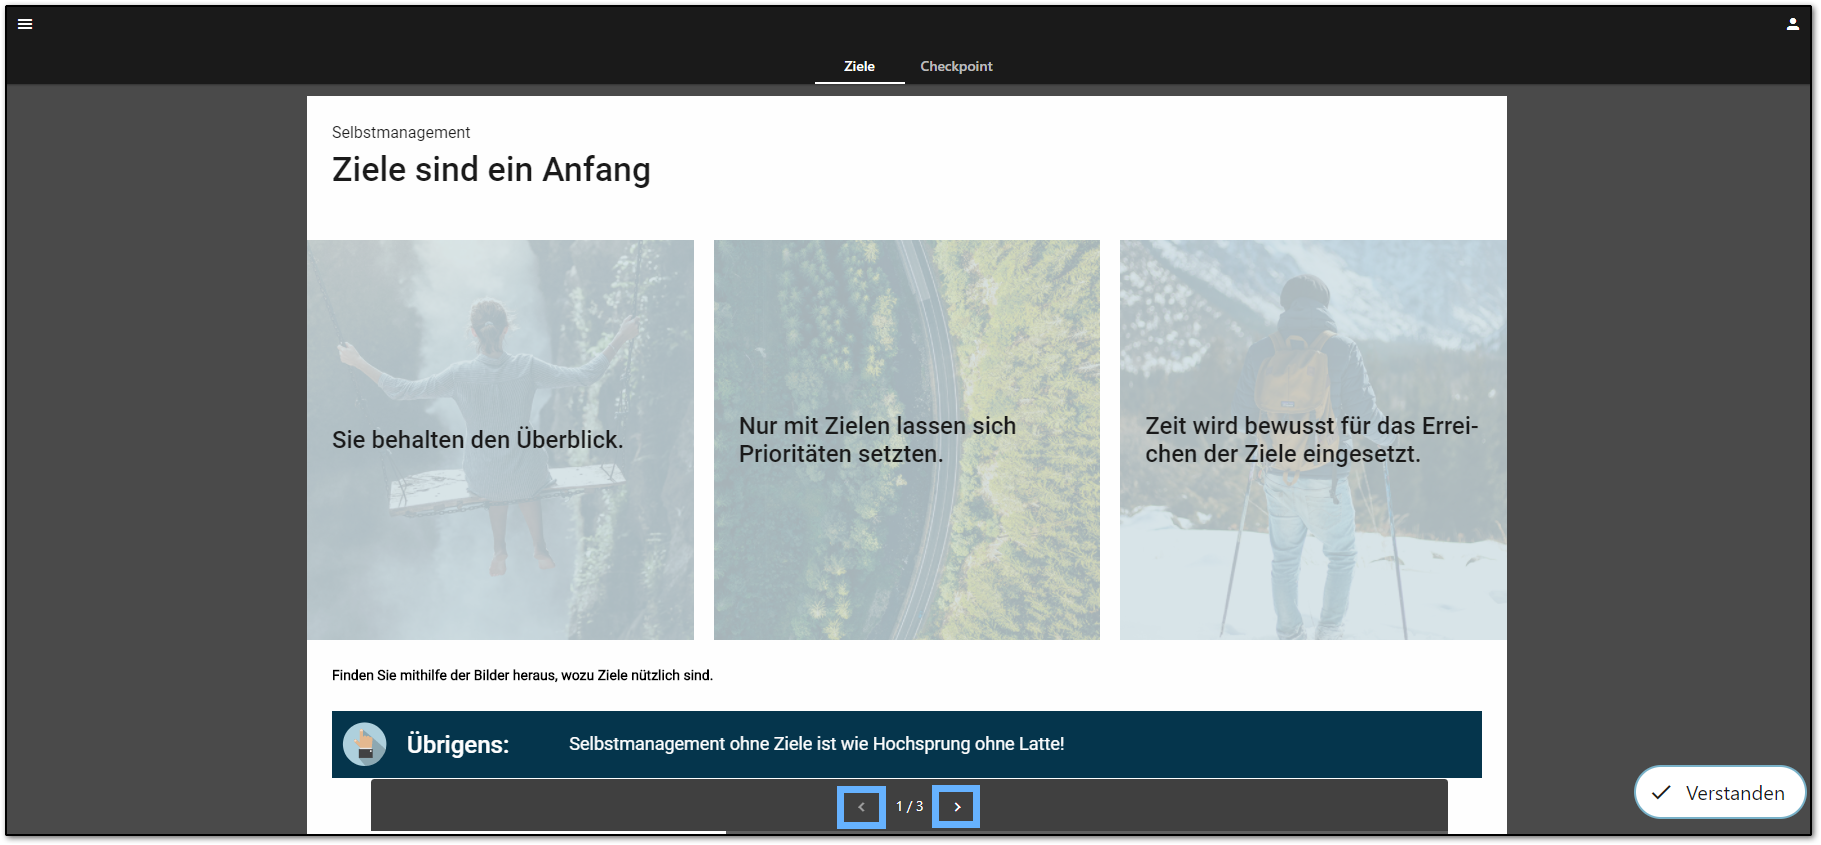
Task: Switch to the Checkpoint tab
Action: (x=956, y=66)
